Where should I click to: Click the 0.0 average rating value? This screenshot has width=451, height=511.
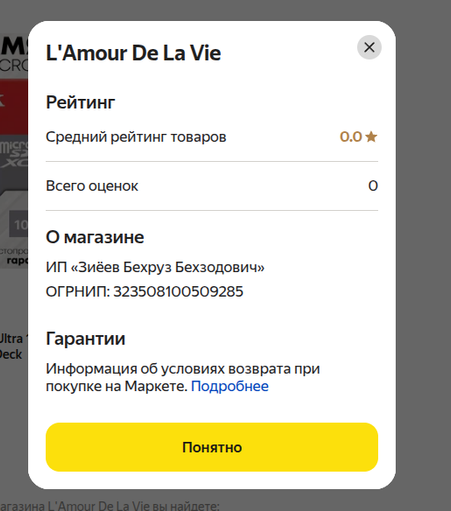tap(351, 137)
